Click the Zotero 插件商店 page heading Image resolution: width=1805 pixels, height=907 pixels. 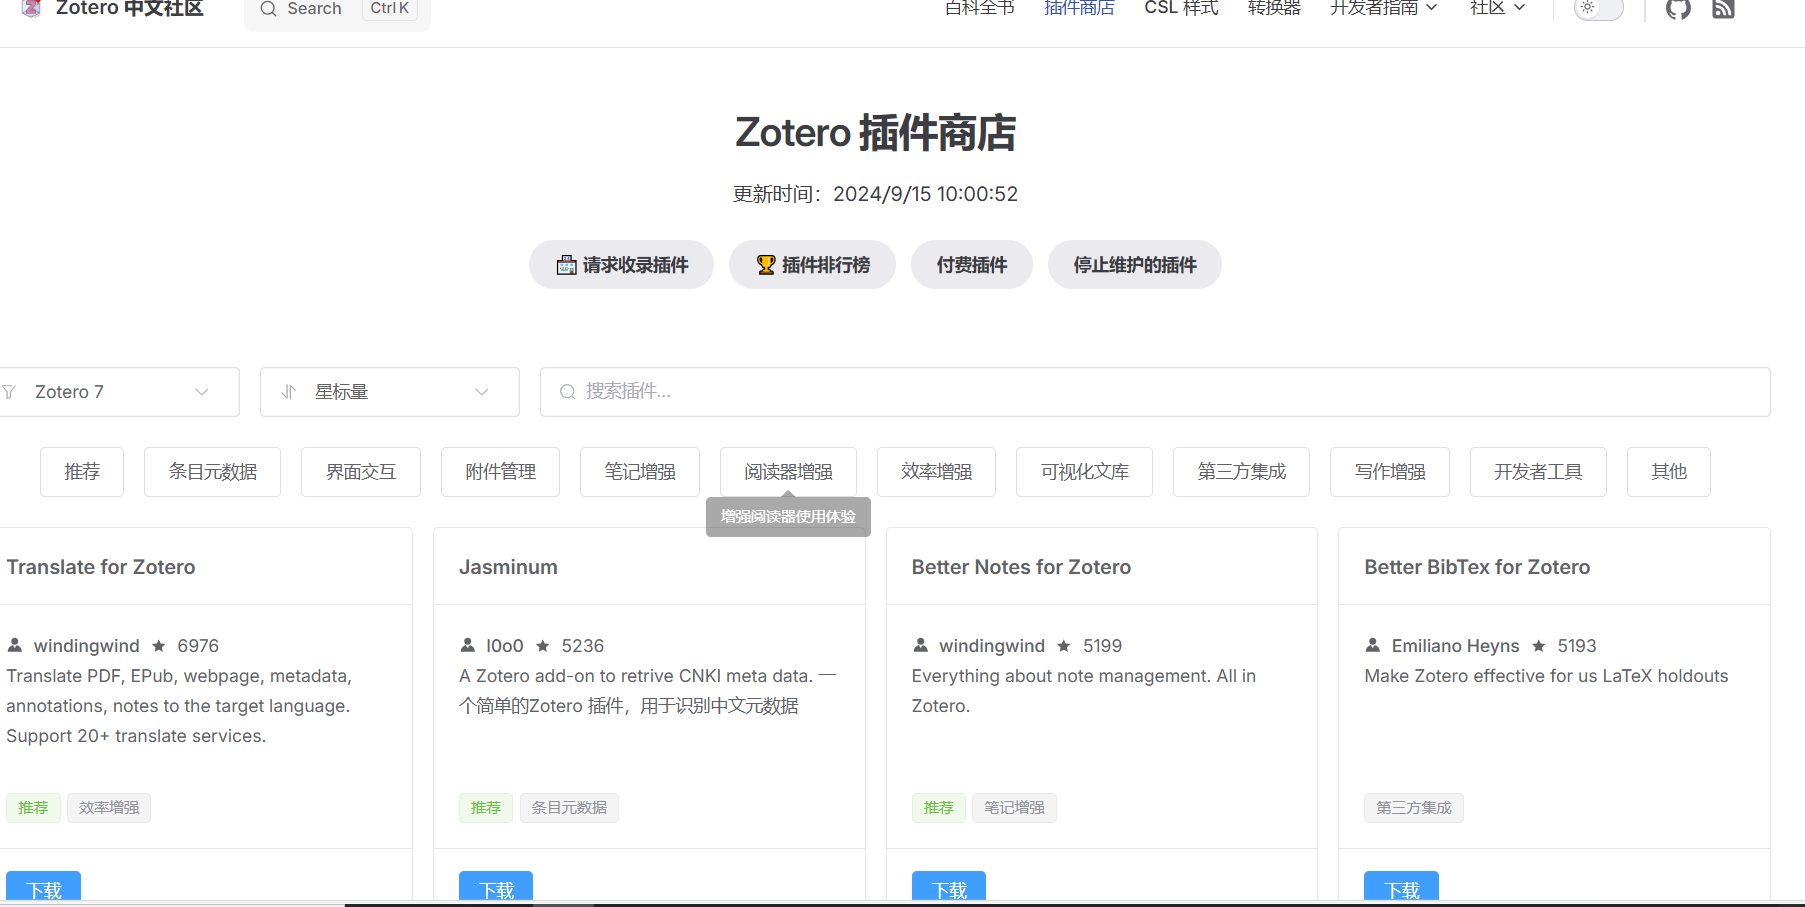875,133
